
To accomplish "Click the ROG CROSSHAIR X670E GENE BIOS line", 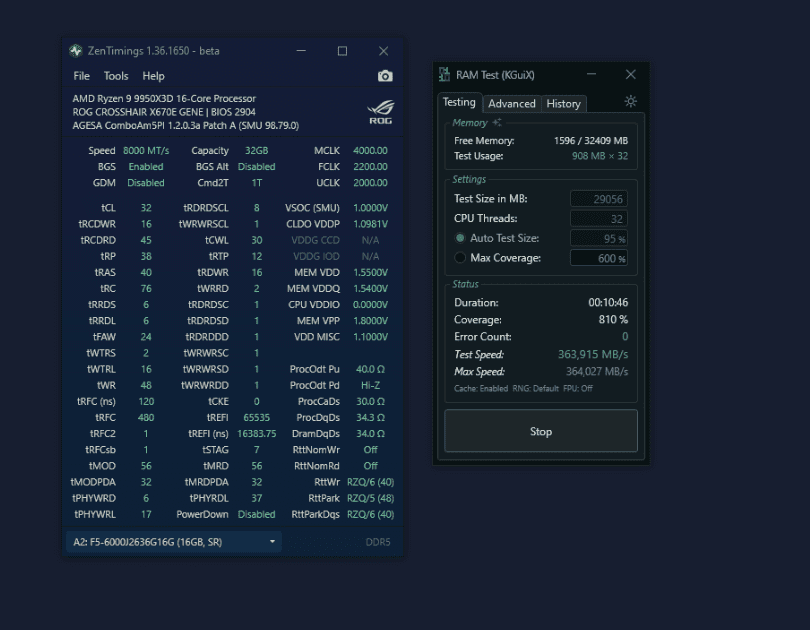I will click(x=164, y=112).
